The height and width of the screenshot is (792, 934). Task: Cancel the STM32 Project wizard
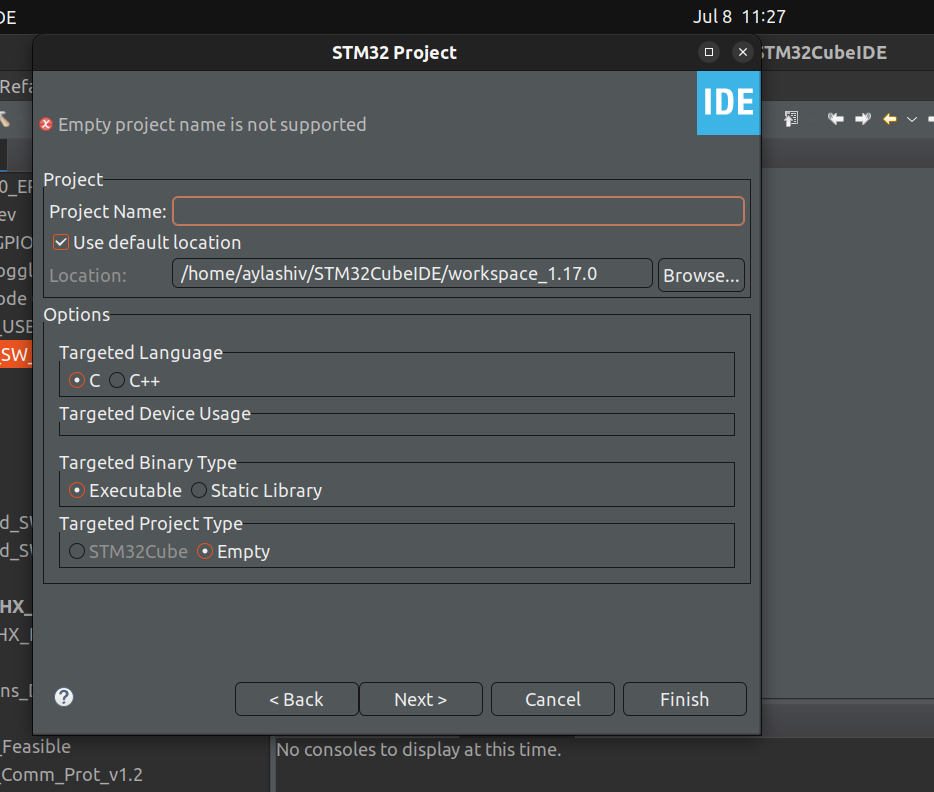point(552,698)
